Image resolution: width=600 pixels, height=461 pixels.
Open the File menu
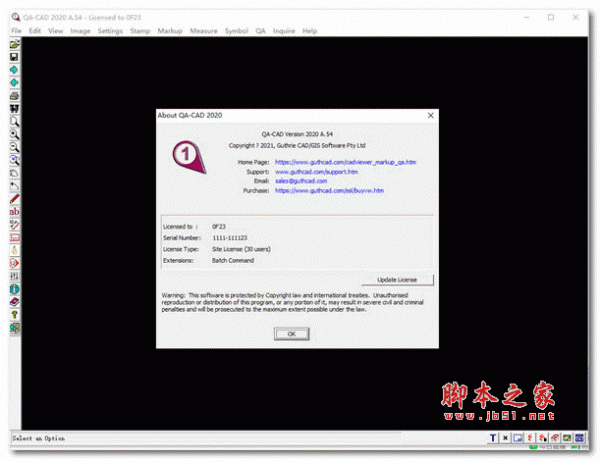[16, 31]
